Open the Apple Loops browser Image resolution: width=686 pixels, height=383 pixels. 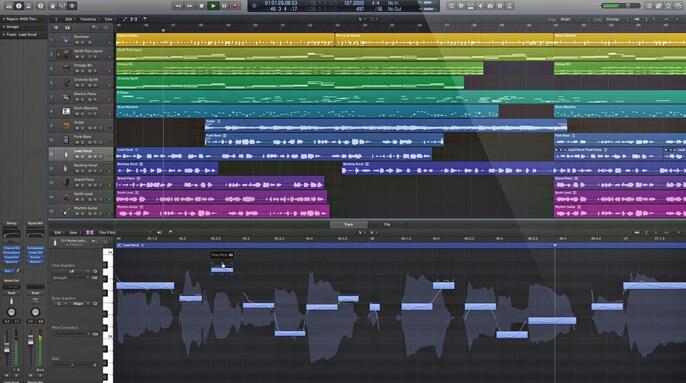pyautogui.click(x=668, y=6)
